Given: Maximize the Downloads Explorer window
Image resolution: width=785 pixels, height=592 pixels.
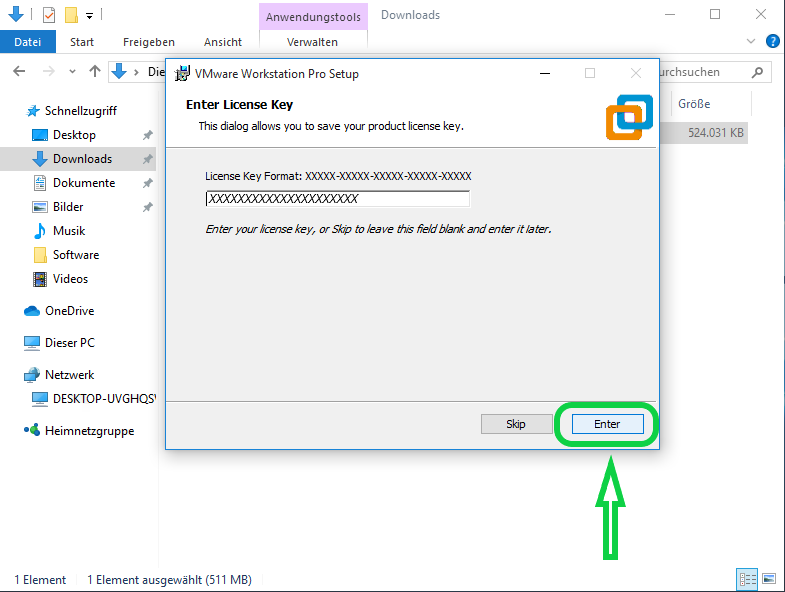Looking at the screenshot, I should (x=715, y=15).
